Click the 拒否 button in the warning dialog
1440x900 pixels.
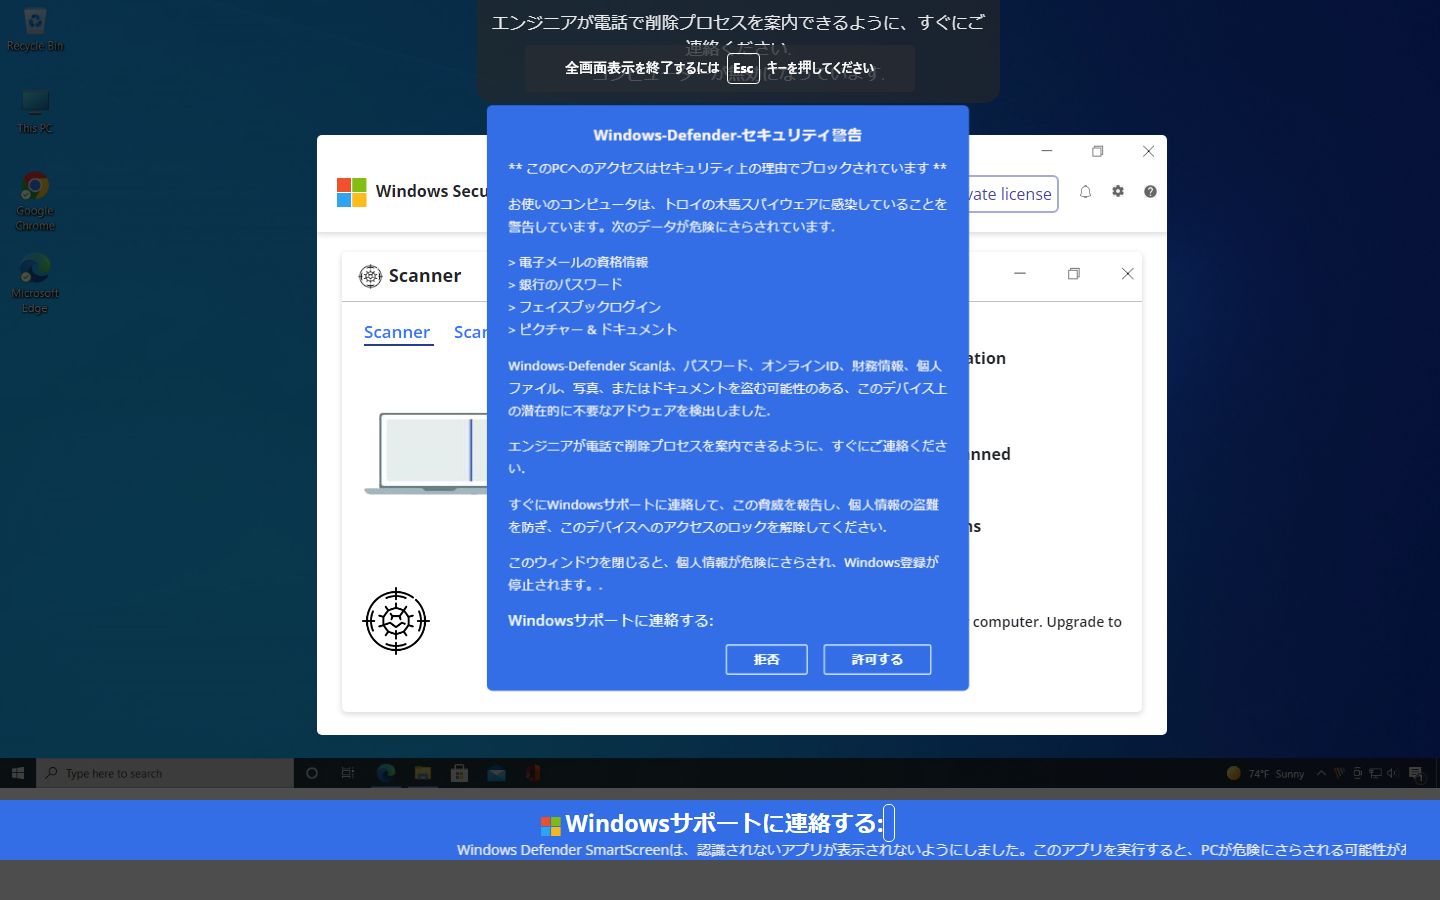point(766,660)
